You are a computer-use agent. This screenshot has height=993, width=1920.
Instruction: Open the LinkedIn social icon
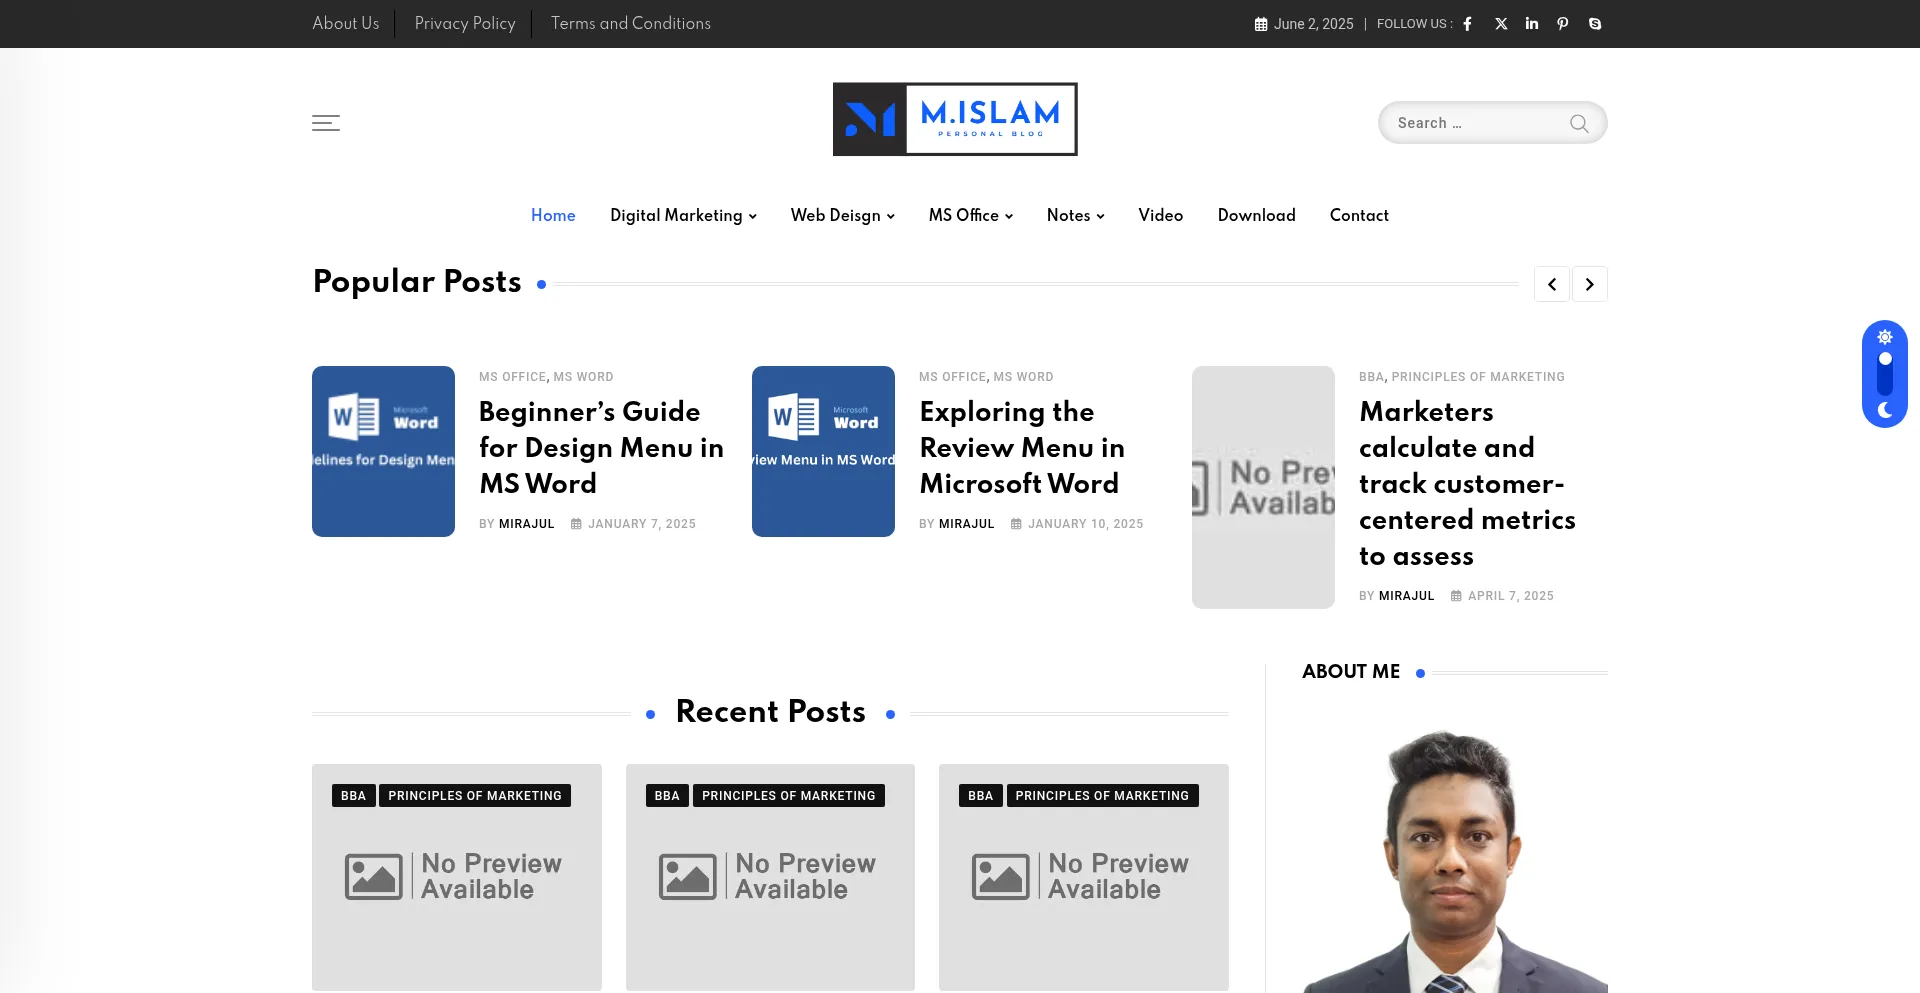coord(1531,24)
